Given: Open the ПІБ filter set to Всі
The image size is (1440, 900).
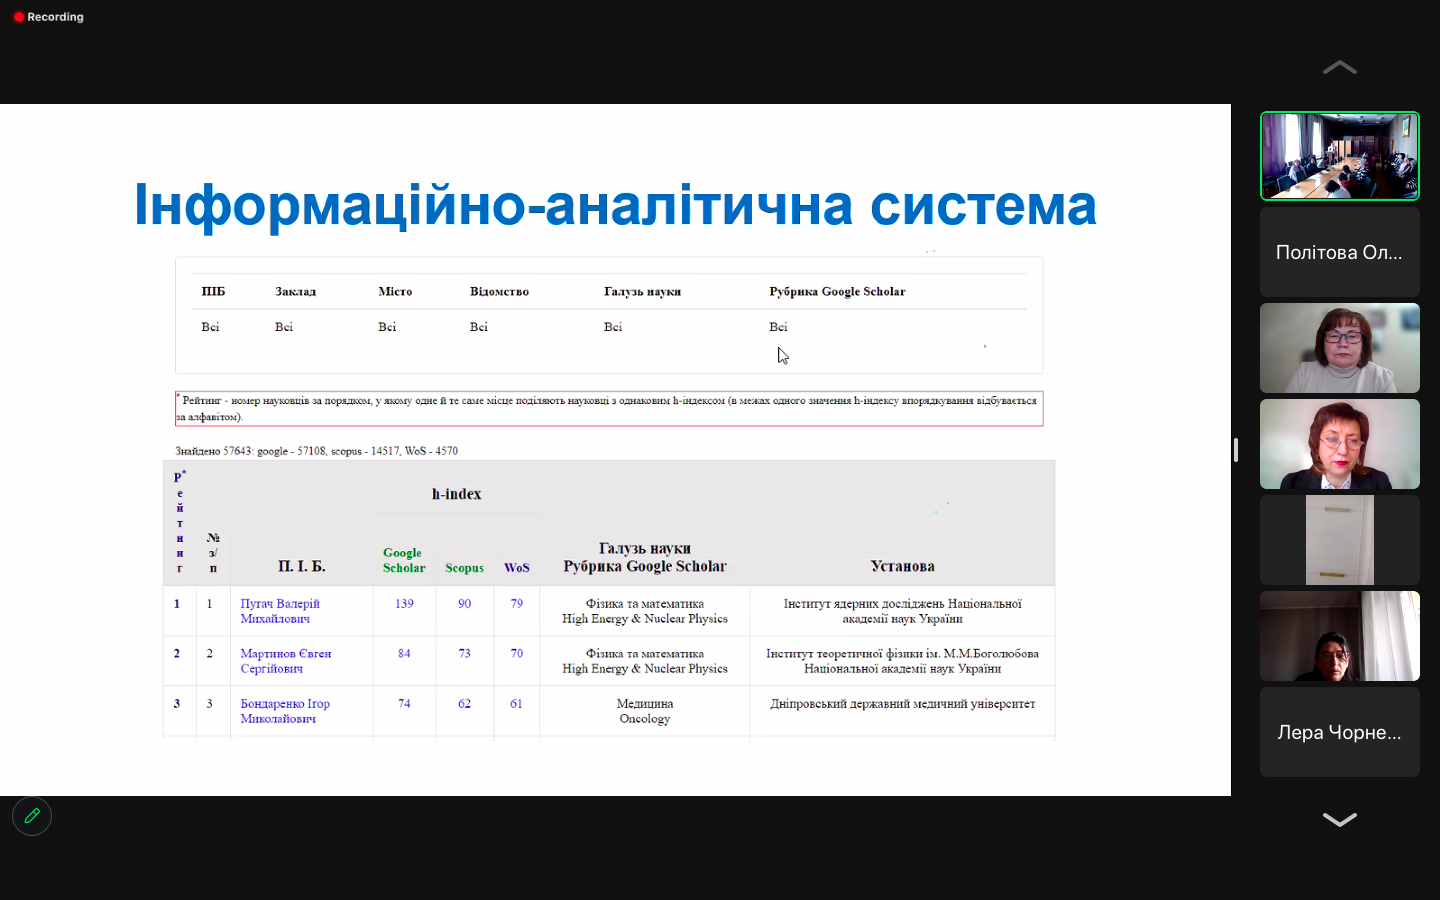Looking at the screenshot, I should coord(210,327).
